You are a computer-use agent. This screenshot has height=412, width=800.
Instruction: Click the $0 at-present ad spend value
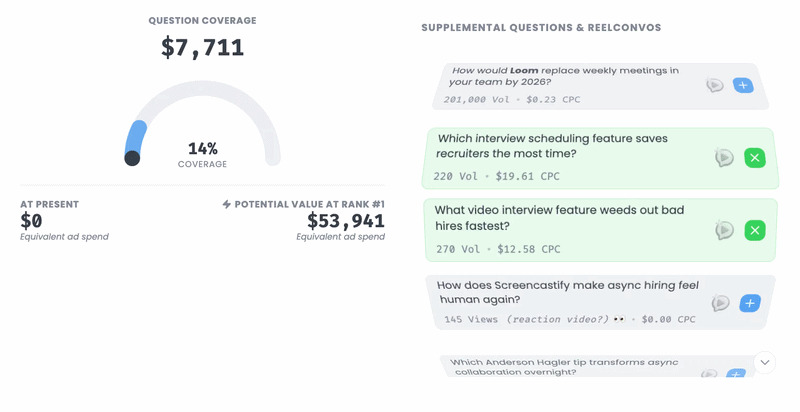tap(31, 221)
